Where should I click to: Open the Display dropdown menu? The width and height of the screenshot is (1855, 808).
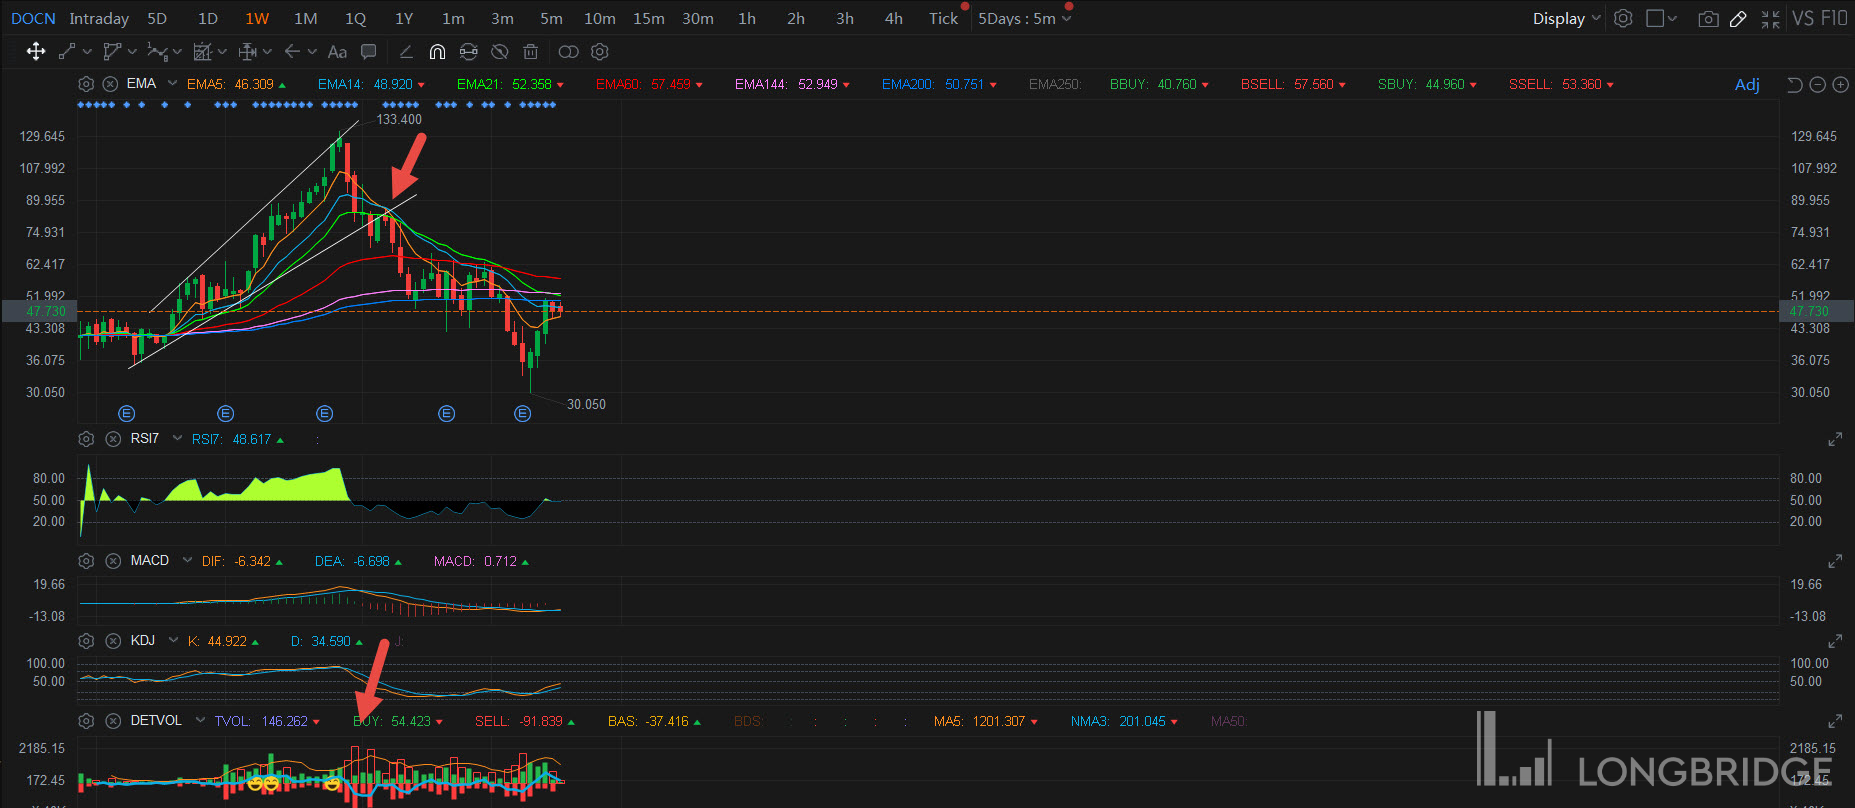(1566, 19)
